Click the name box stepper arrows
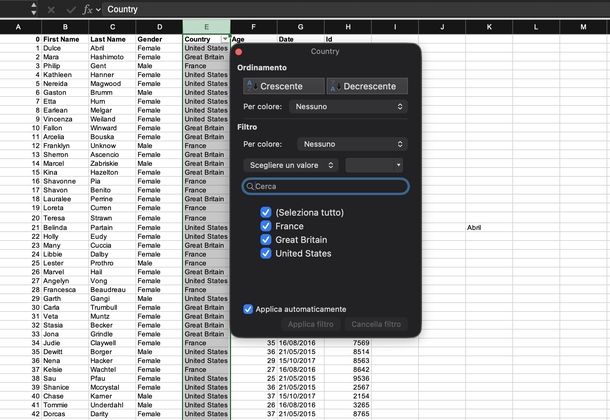The width and height of the screenshot is (610, 420). pyautogui.click(x=34, y=9)
